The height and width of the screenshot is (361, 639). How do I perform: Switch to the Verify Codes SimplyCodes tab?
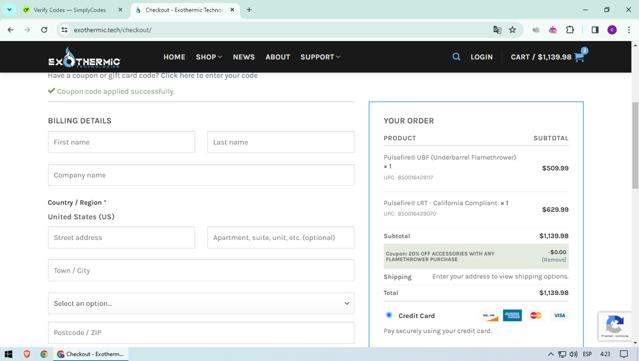click(69, 10)
